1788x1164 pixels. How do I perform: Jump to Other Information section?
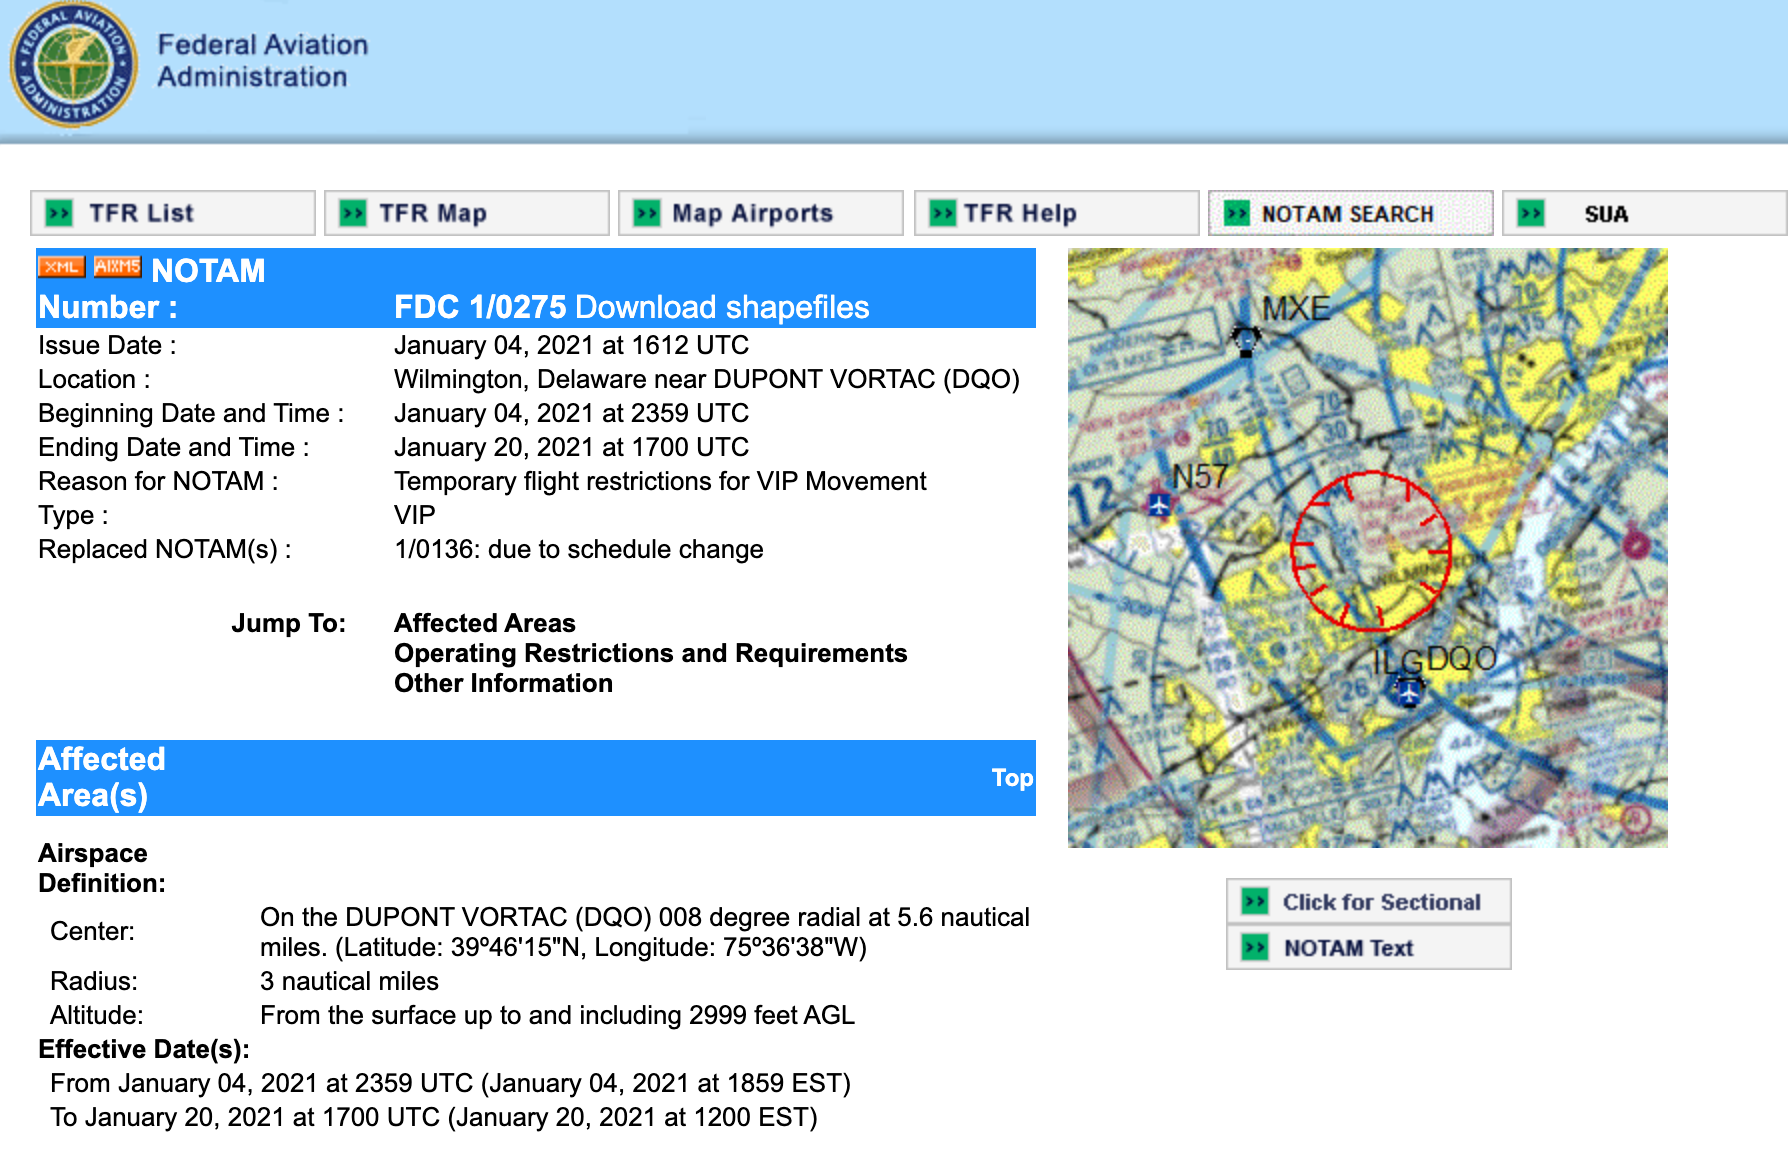503,683
